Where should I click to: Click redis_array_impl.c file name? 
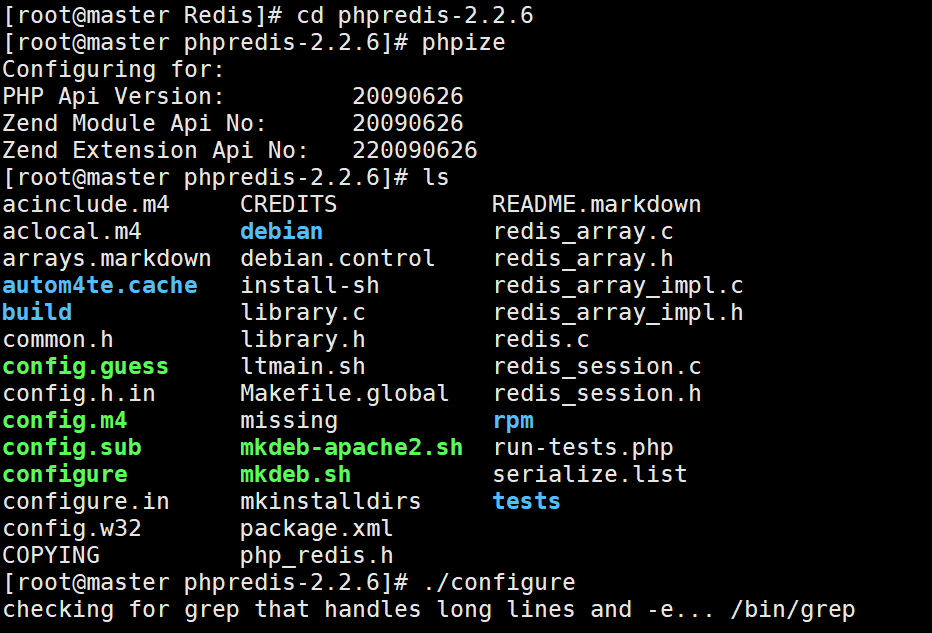[x=618, y=286]
